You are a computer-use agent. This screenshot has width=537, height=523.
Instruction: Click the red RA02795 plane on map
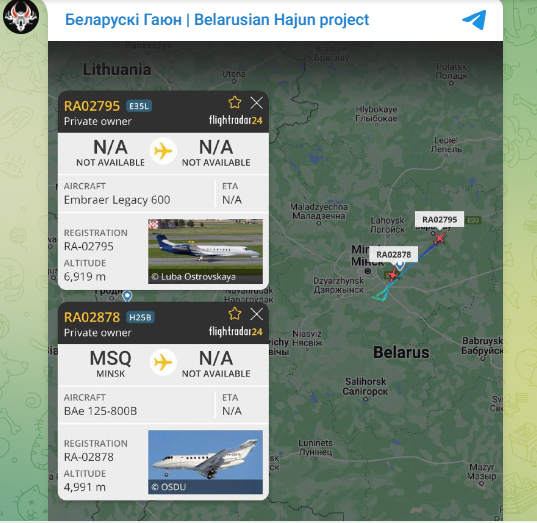[x=439, y=238]
